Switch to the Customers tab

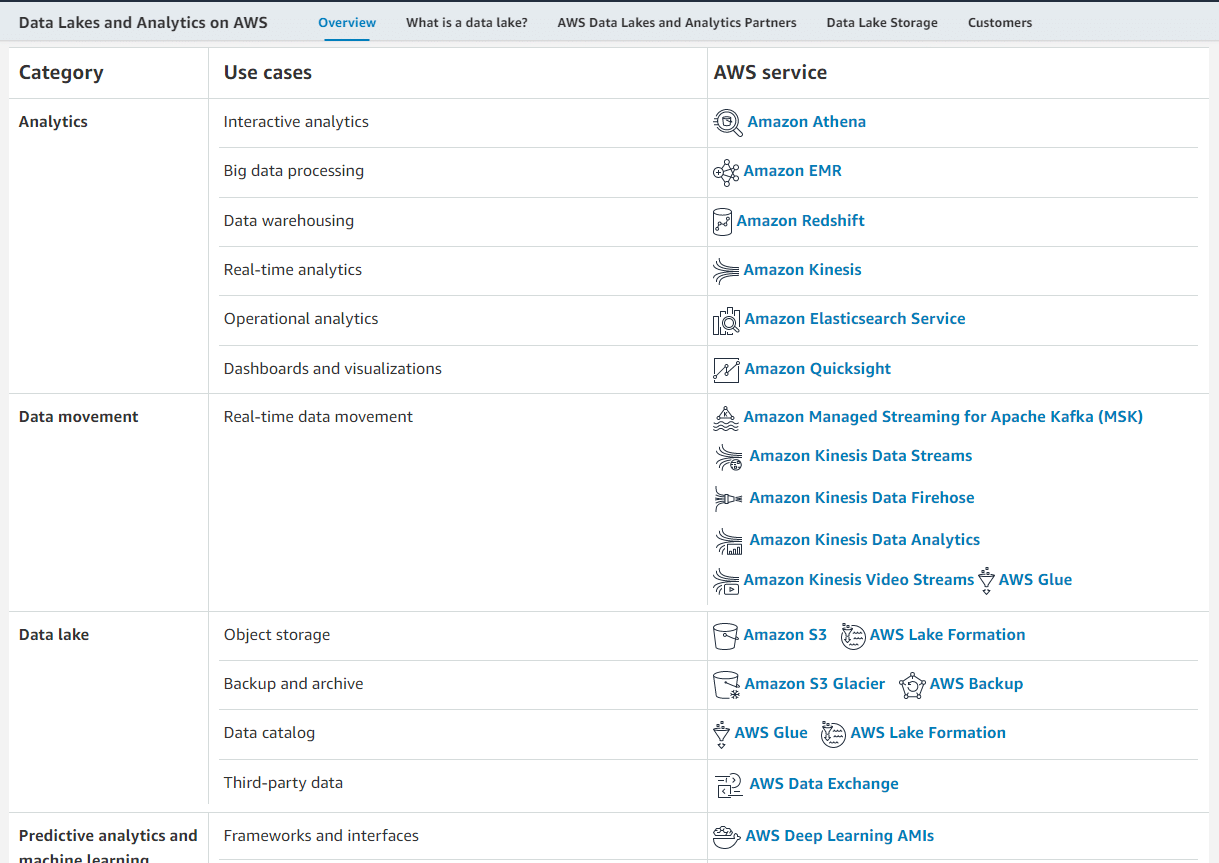999,21
